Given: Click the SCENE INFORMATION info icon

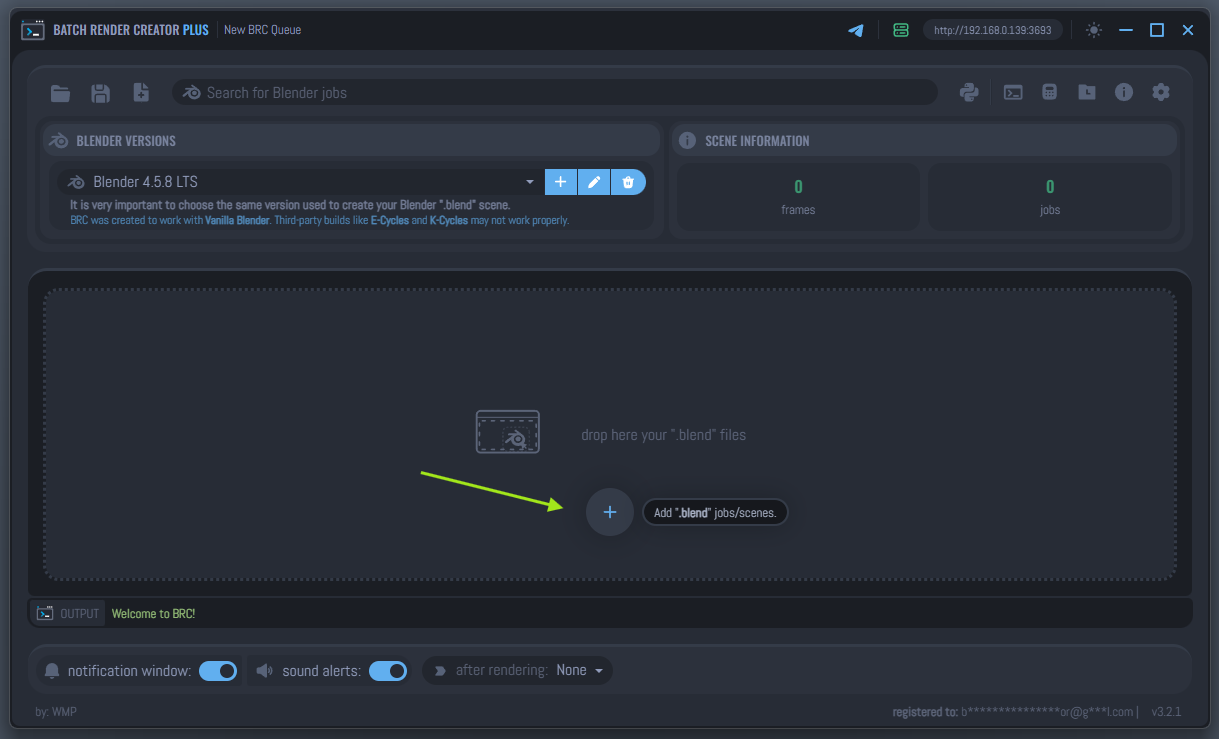Looking at the screenshot, I should [x=687, y=141].
